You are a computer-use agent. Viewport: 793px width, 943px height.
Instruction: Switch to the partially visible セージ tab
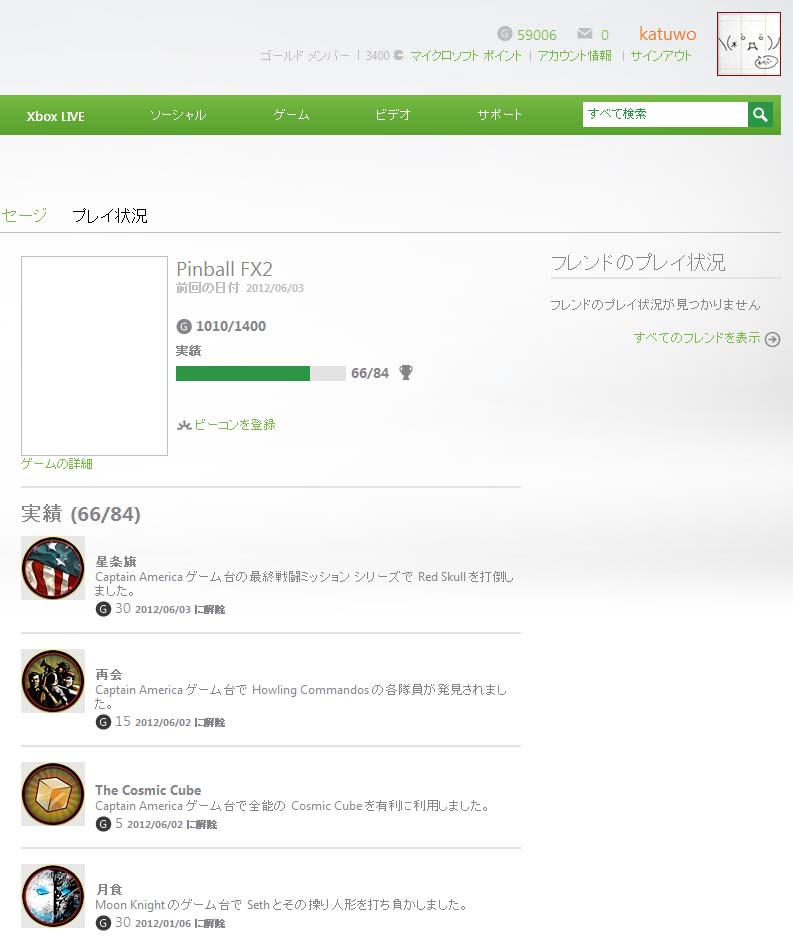24,215
